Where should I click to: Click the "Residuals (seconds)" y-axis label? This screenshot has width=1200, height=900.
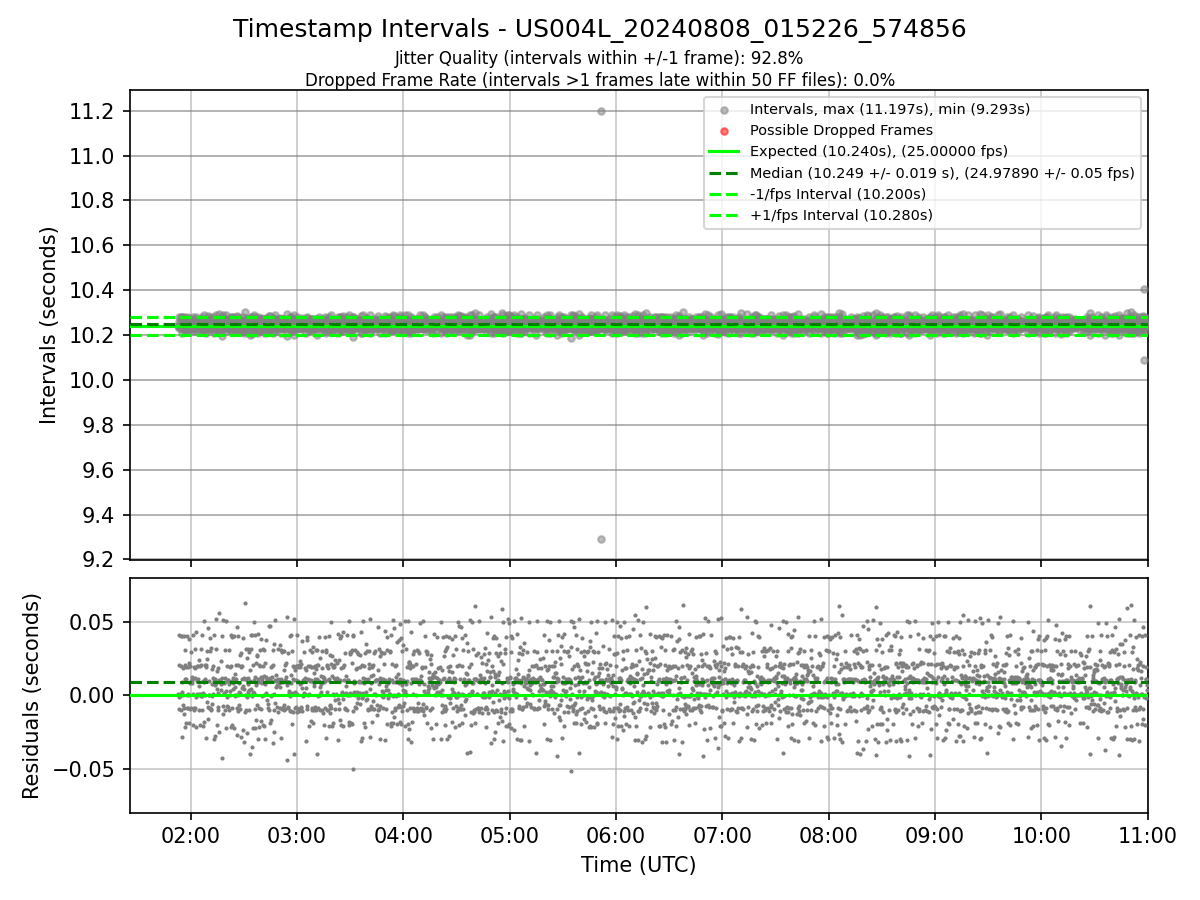(x=31, y=696)
